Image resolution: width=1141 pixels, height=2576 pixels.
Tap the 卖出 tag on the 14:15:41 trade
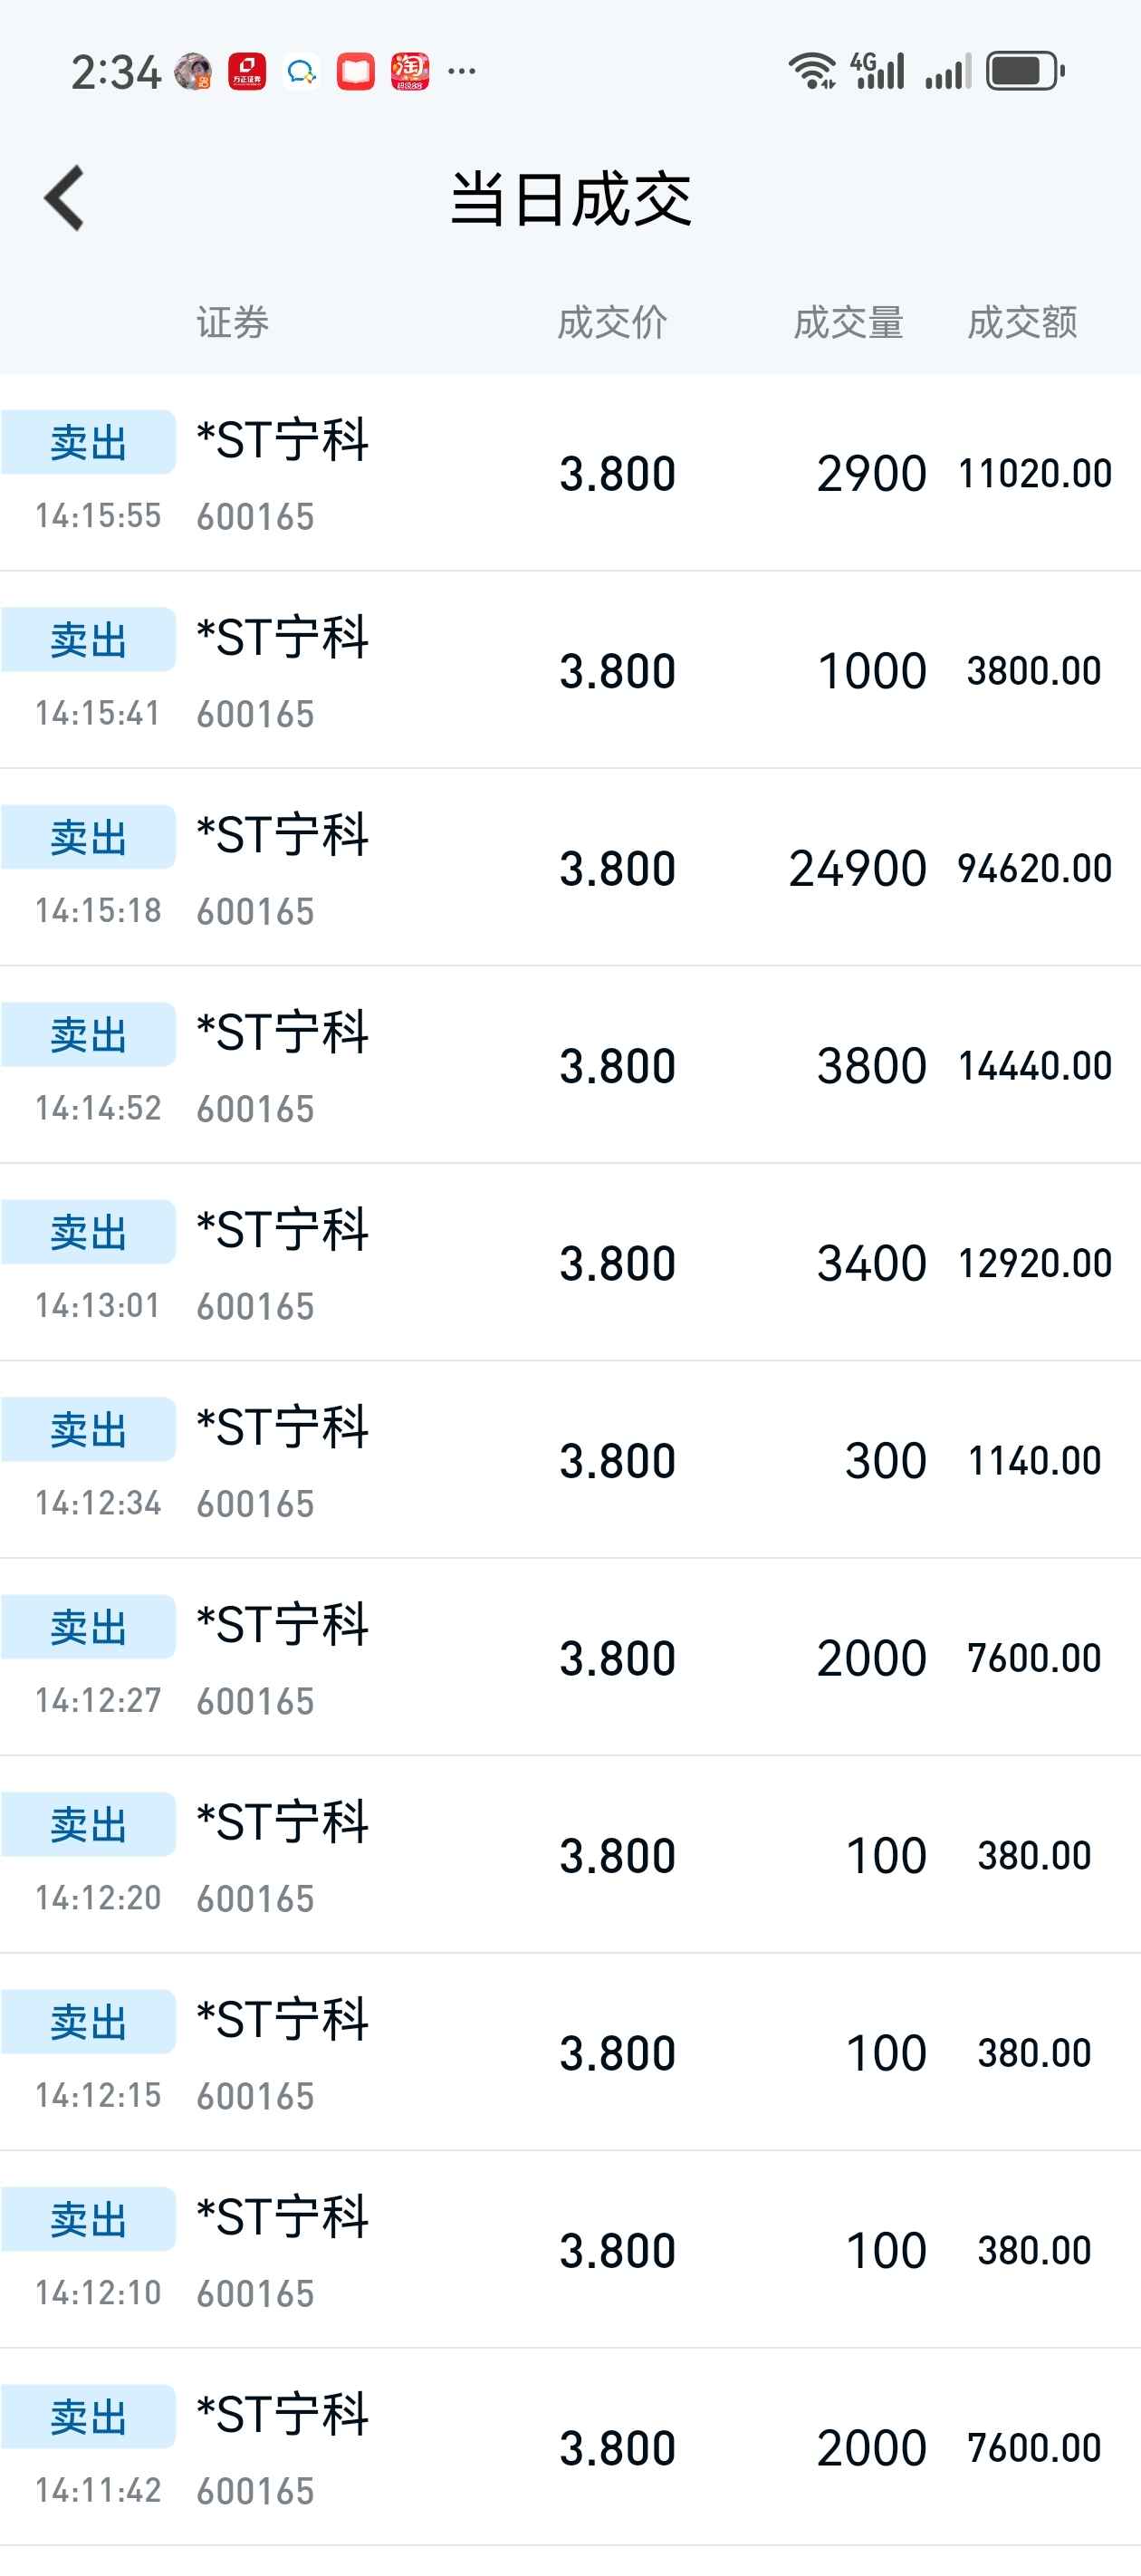(x=89, y=640)
